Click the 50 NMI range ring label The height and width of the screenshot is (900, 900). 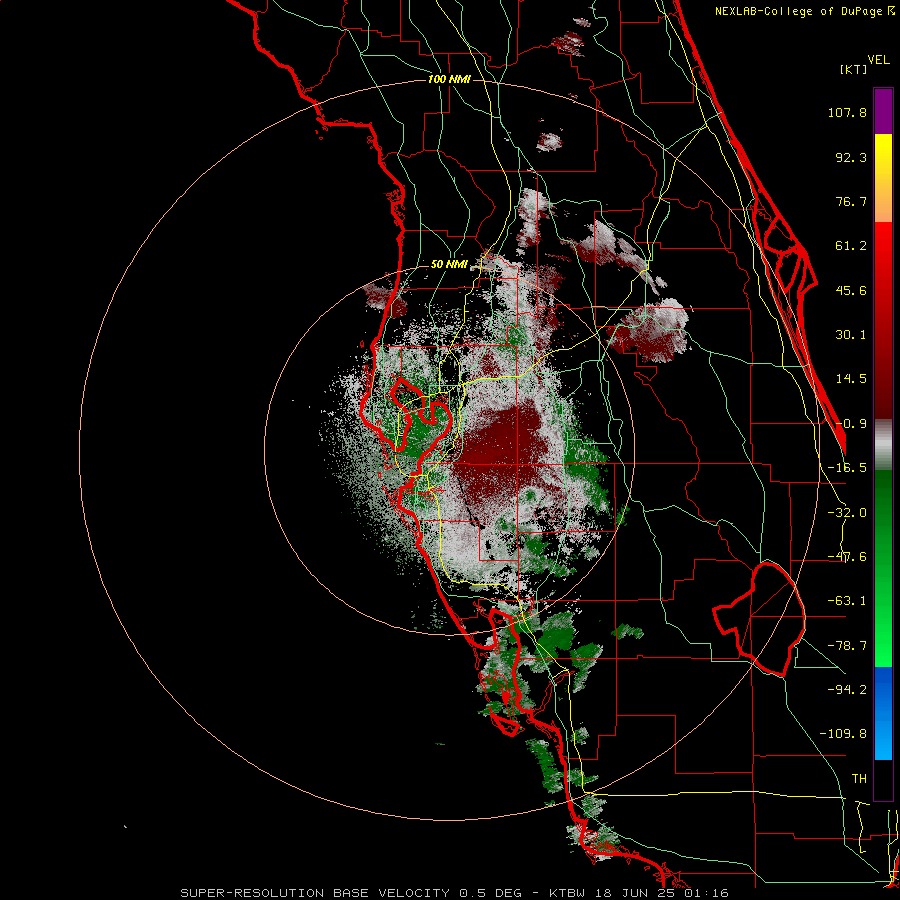(x=449, y=265)
